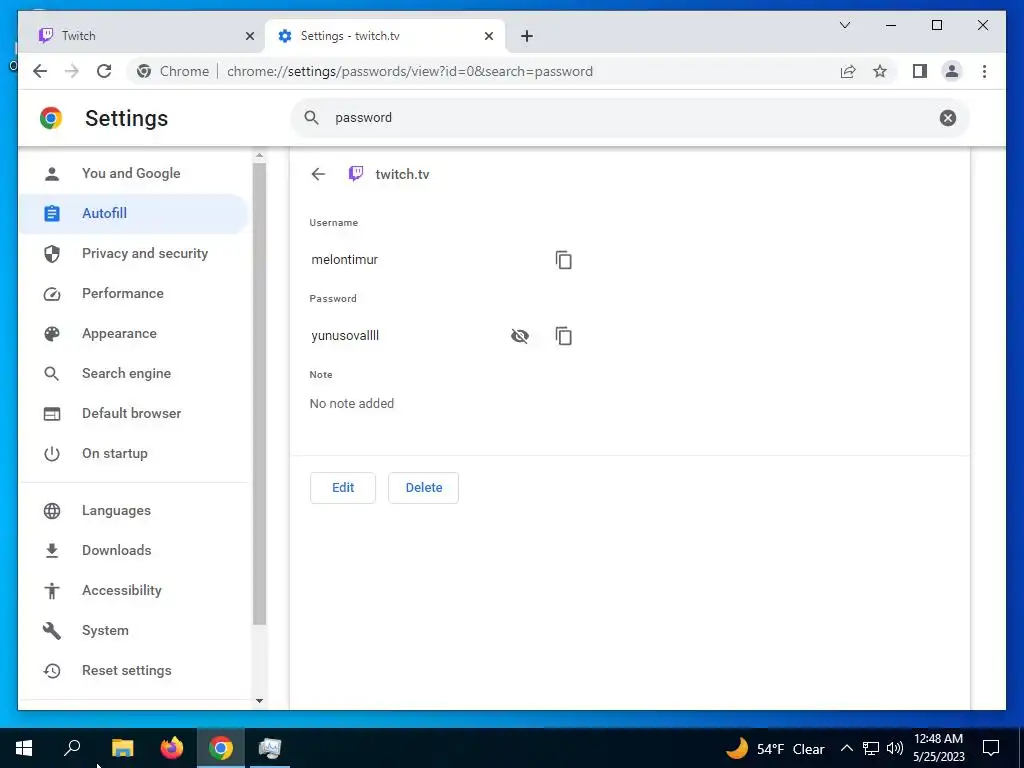Click the Chrome taskbar icon
The width and height of the screenshot is (1024, 768).
tap(221, 748)
